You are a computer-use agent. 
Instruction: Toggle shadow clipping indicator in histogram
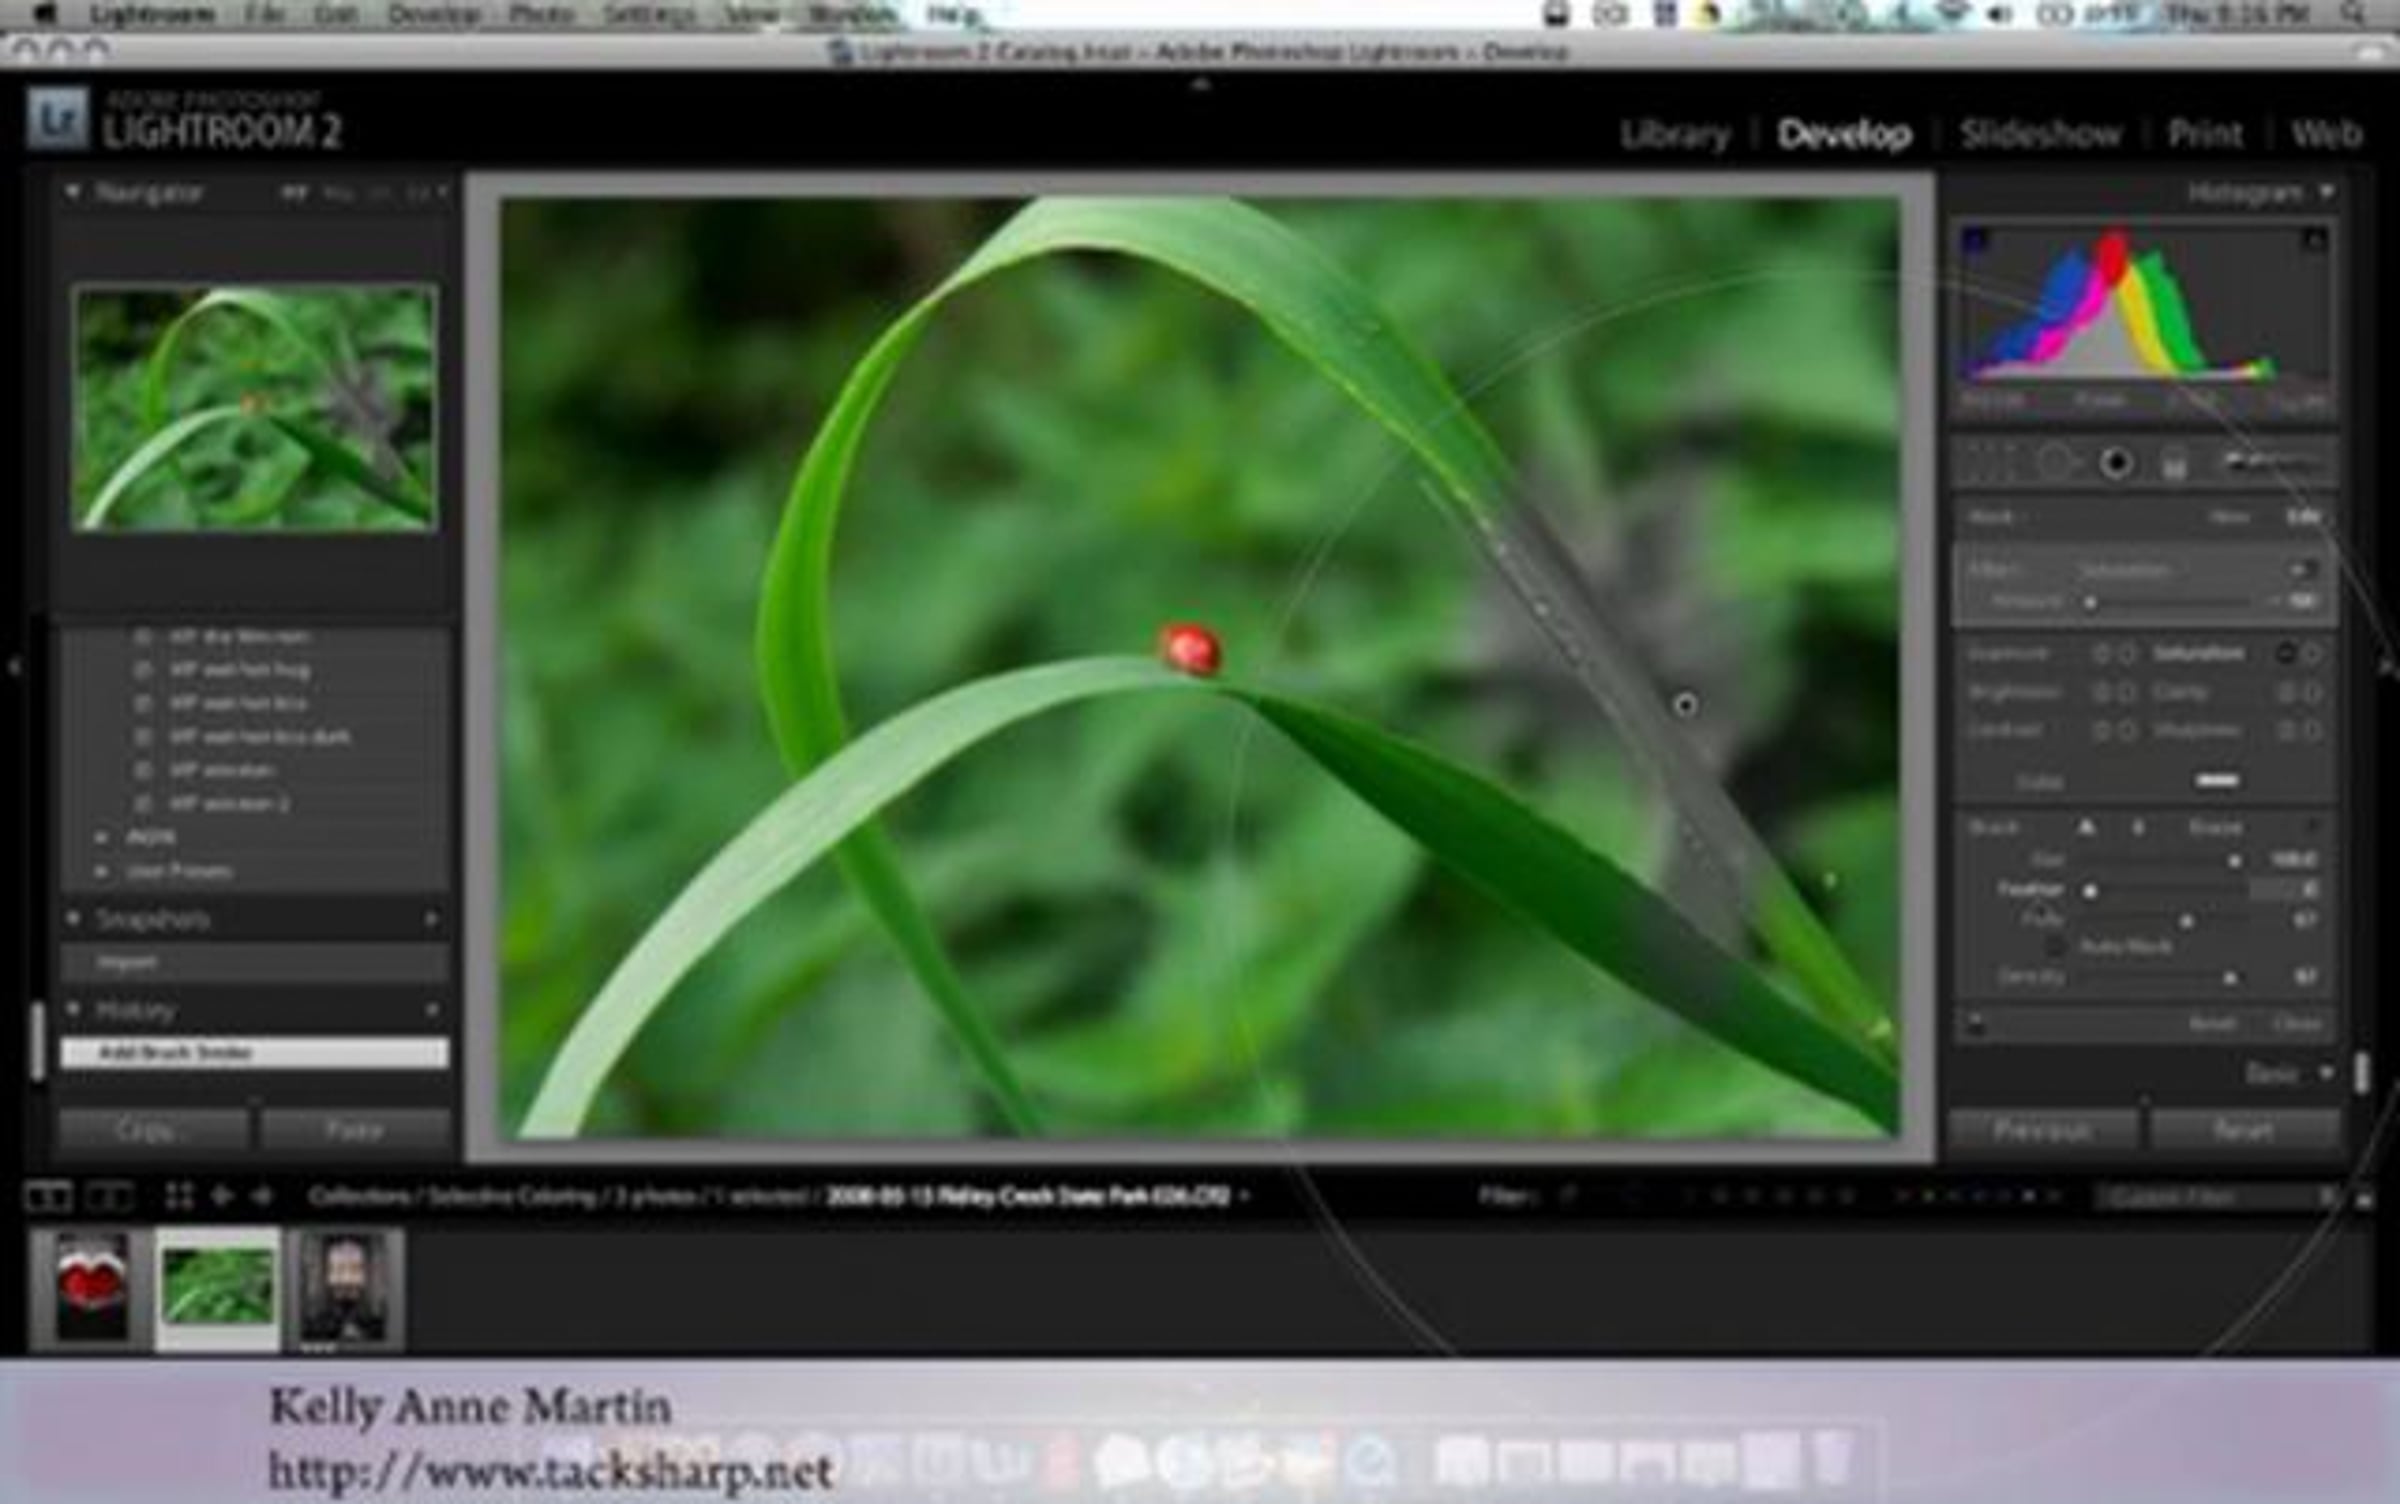(x=1974, y=240)
